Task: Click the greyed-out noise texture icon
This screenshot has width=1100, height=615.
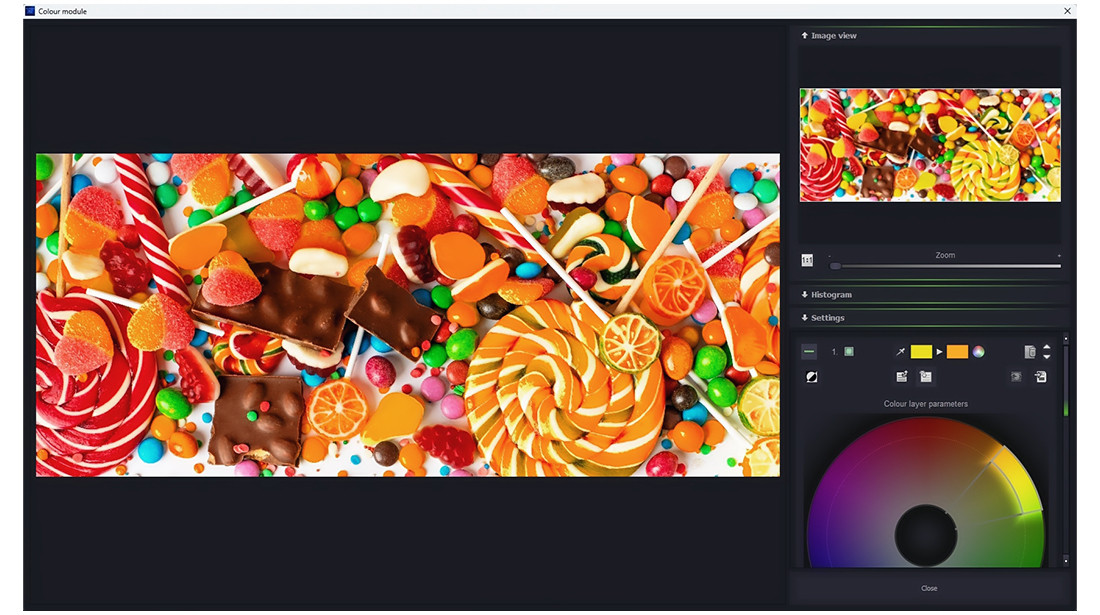Action: click(1016, 377)
